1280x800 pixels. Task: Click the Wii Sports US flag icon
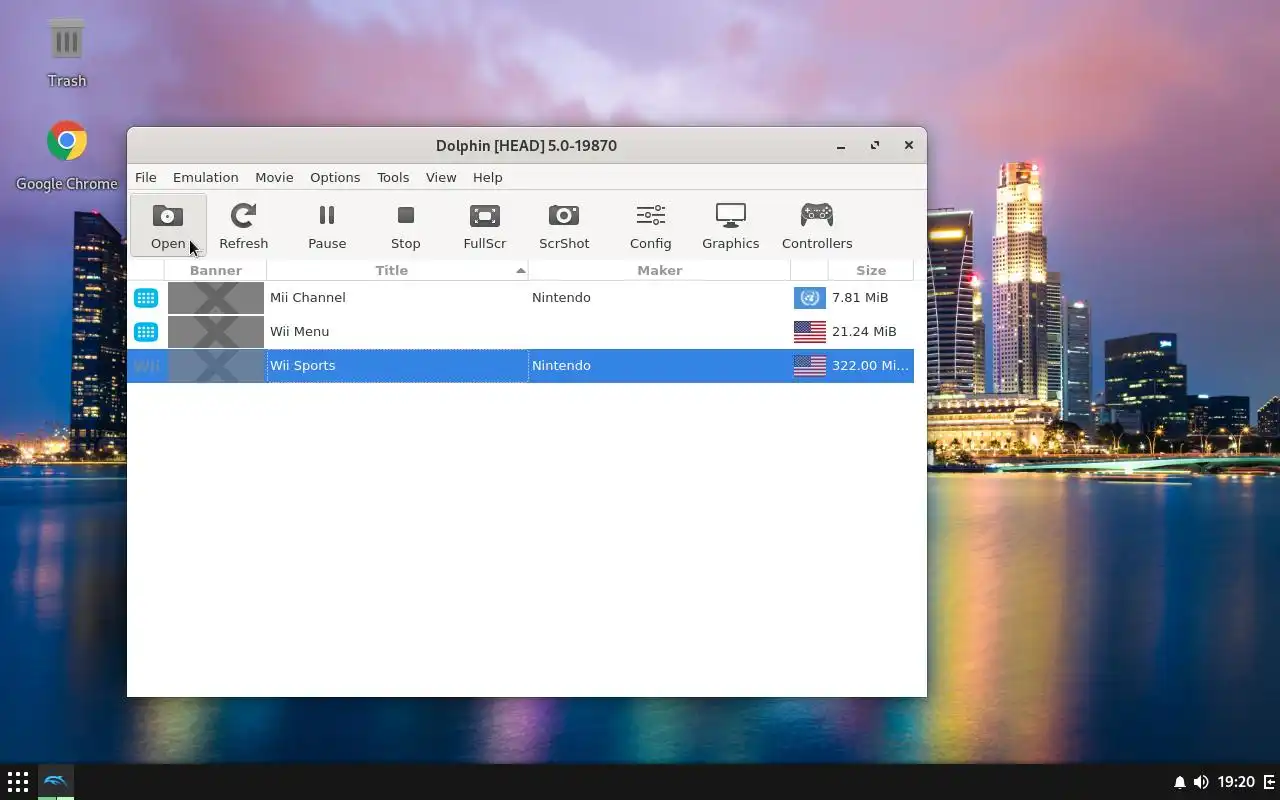(x=810, y=366)
